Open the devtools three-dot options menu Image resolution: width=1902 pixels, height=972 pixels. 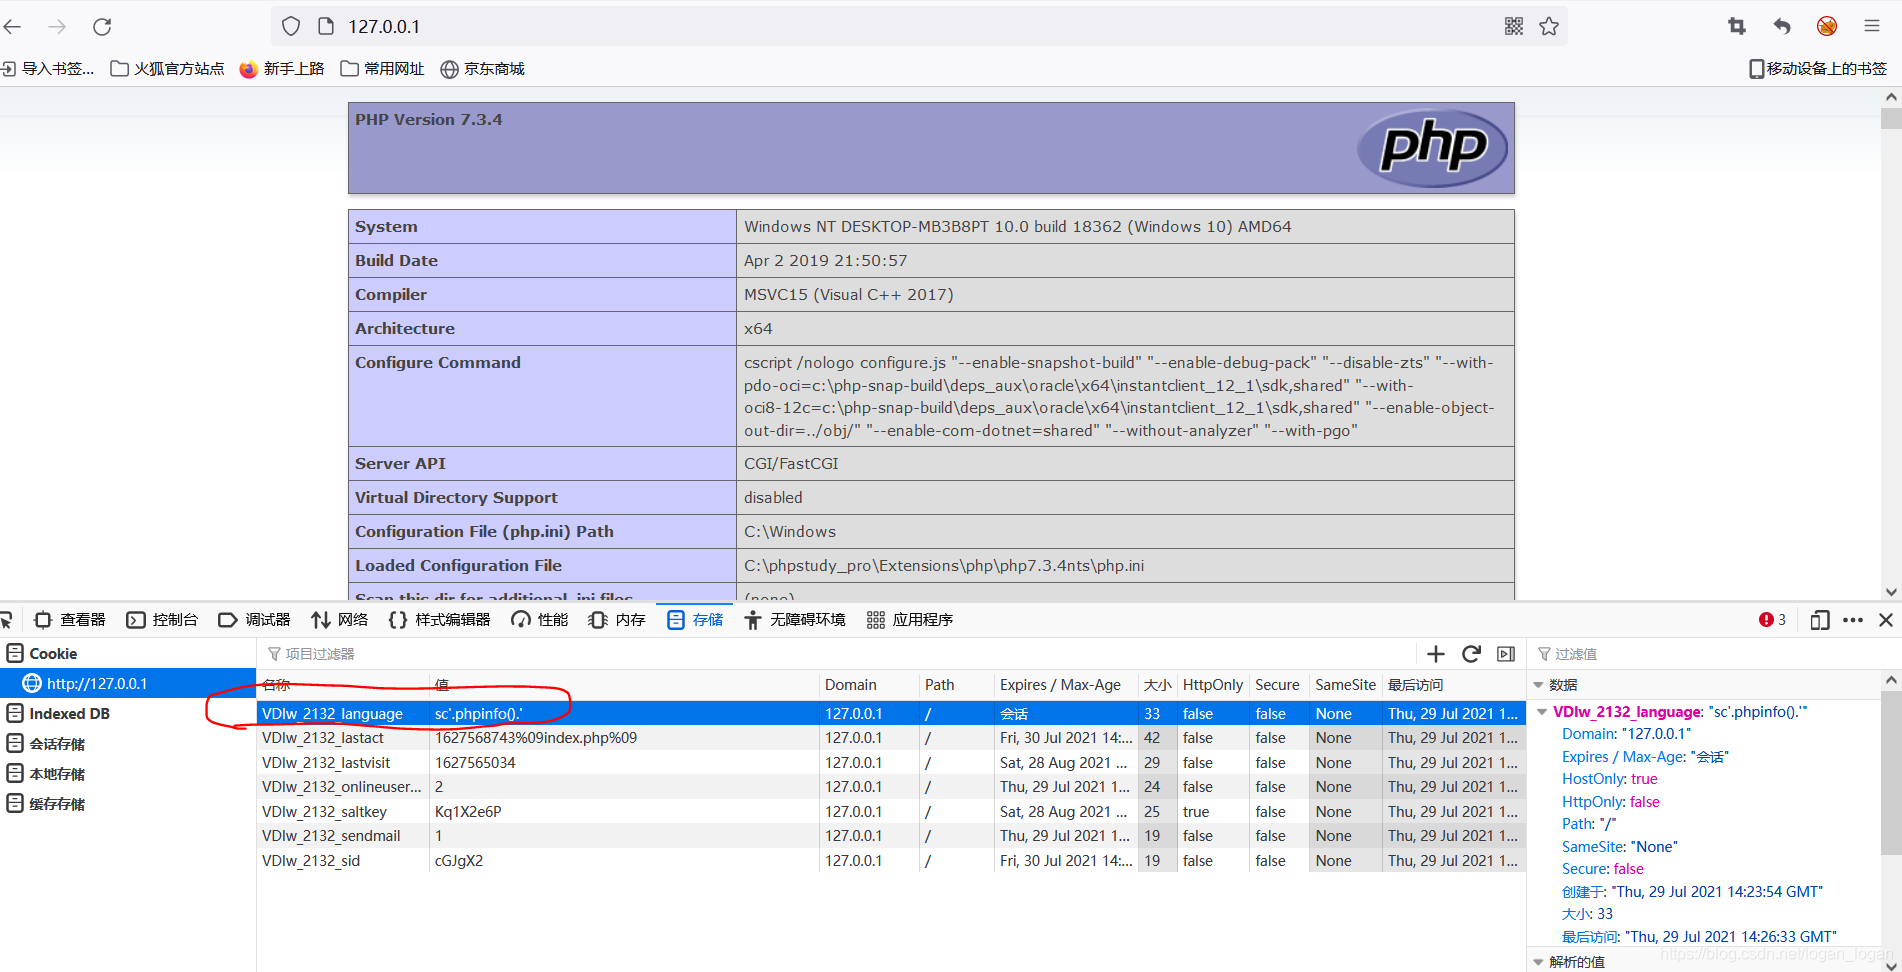click(x=1853, y=620)
